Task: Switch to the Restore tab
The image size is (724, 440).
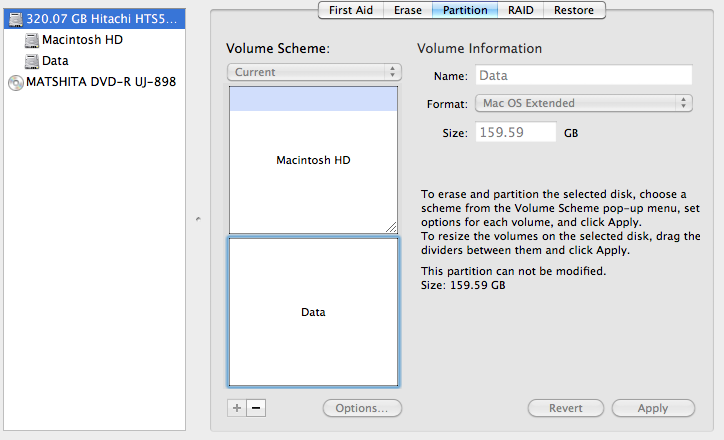Action: pyautogui.click(x=574, y=10)
